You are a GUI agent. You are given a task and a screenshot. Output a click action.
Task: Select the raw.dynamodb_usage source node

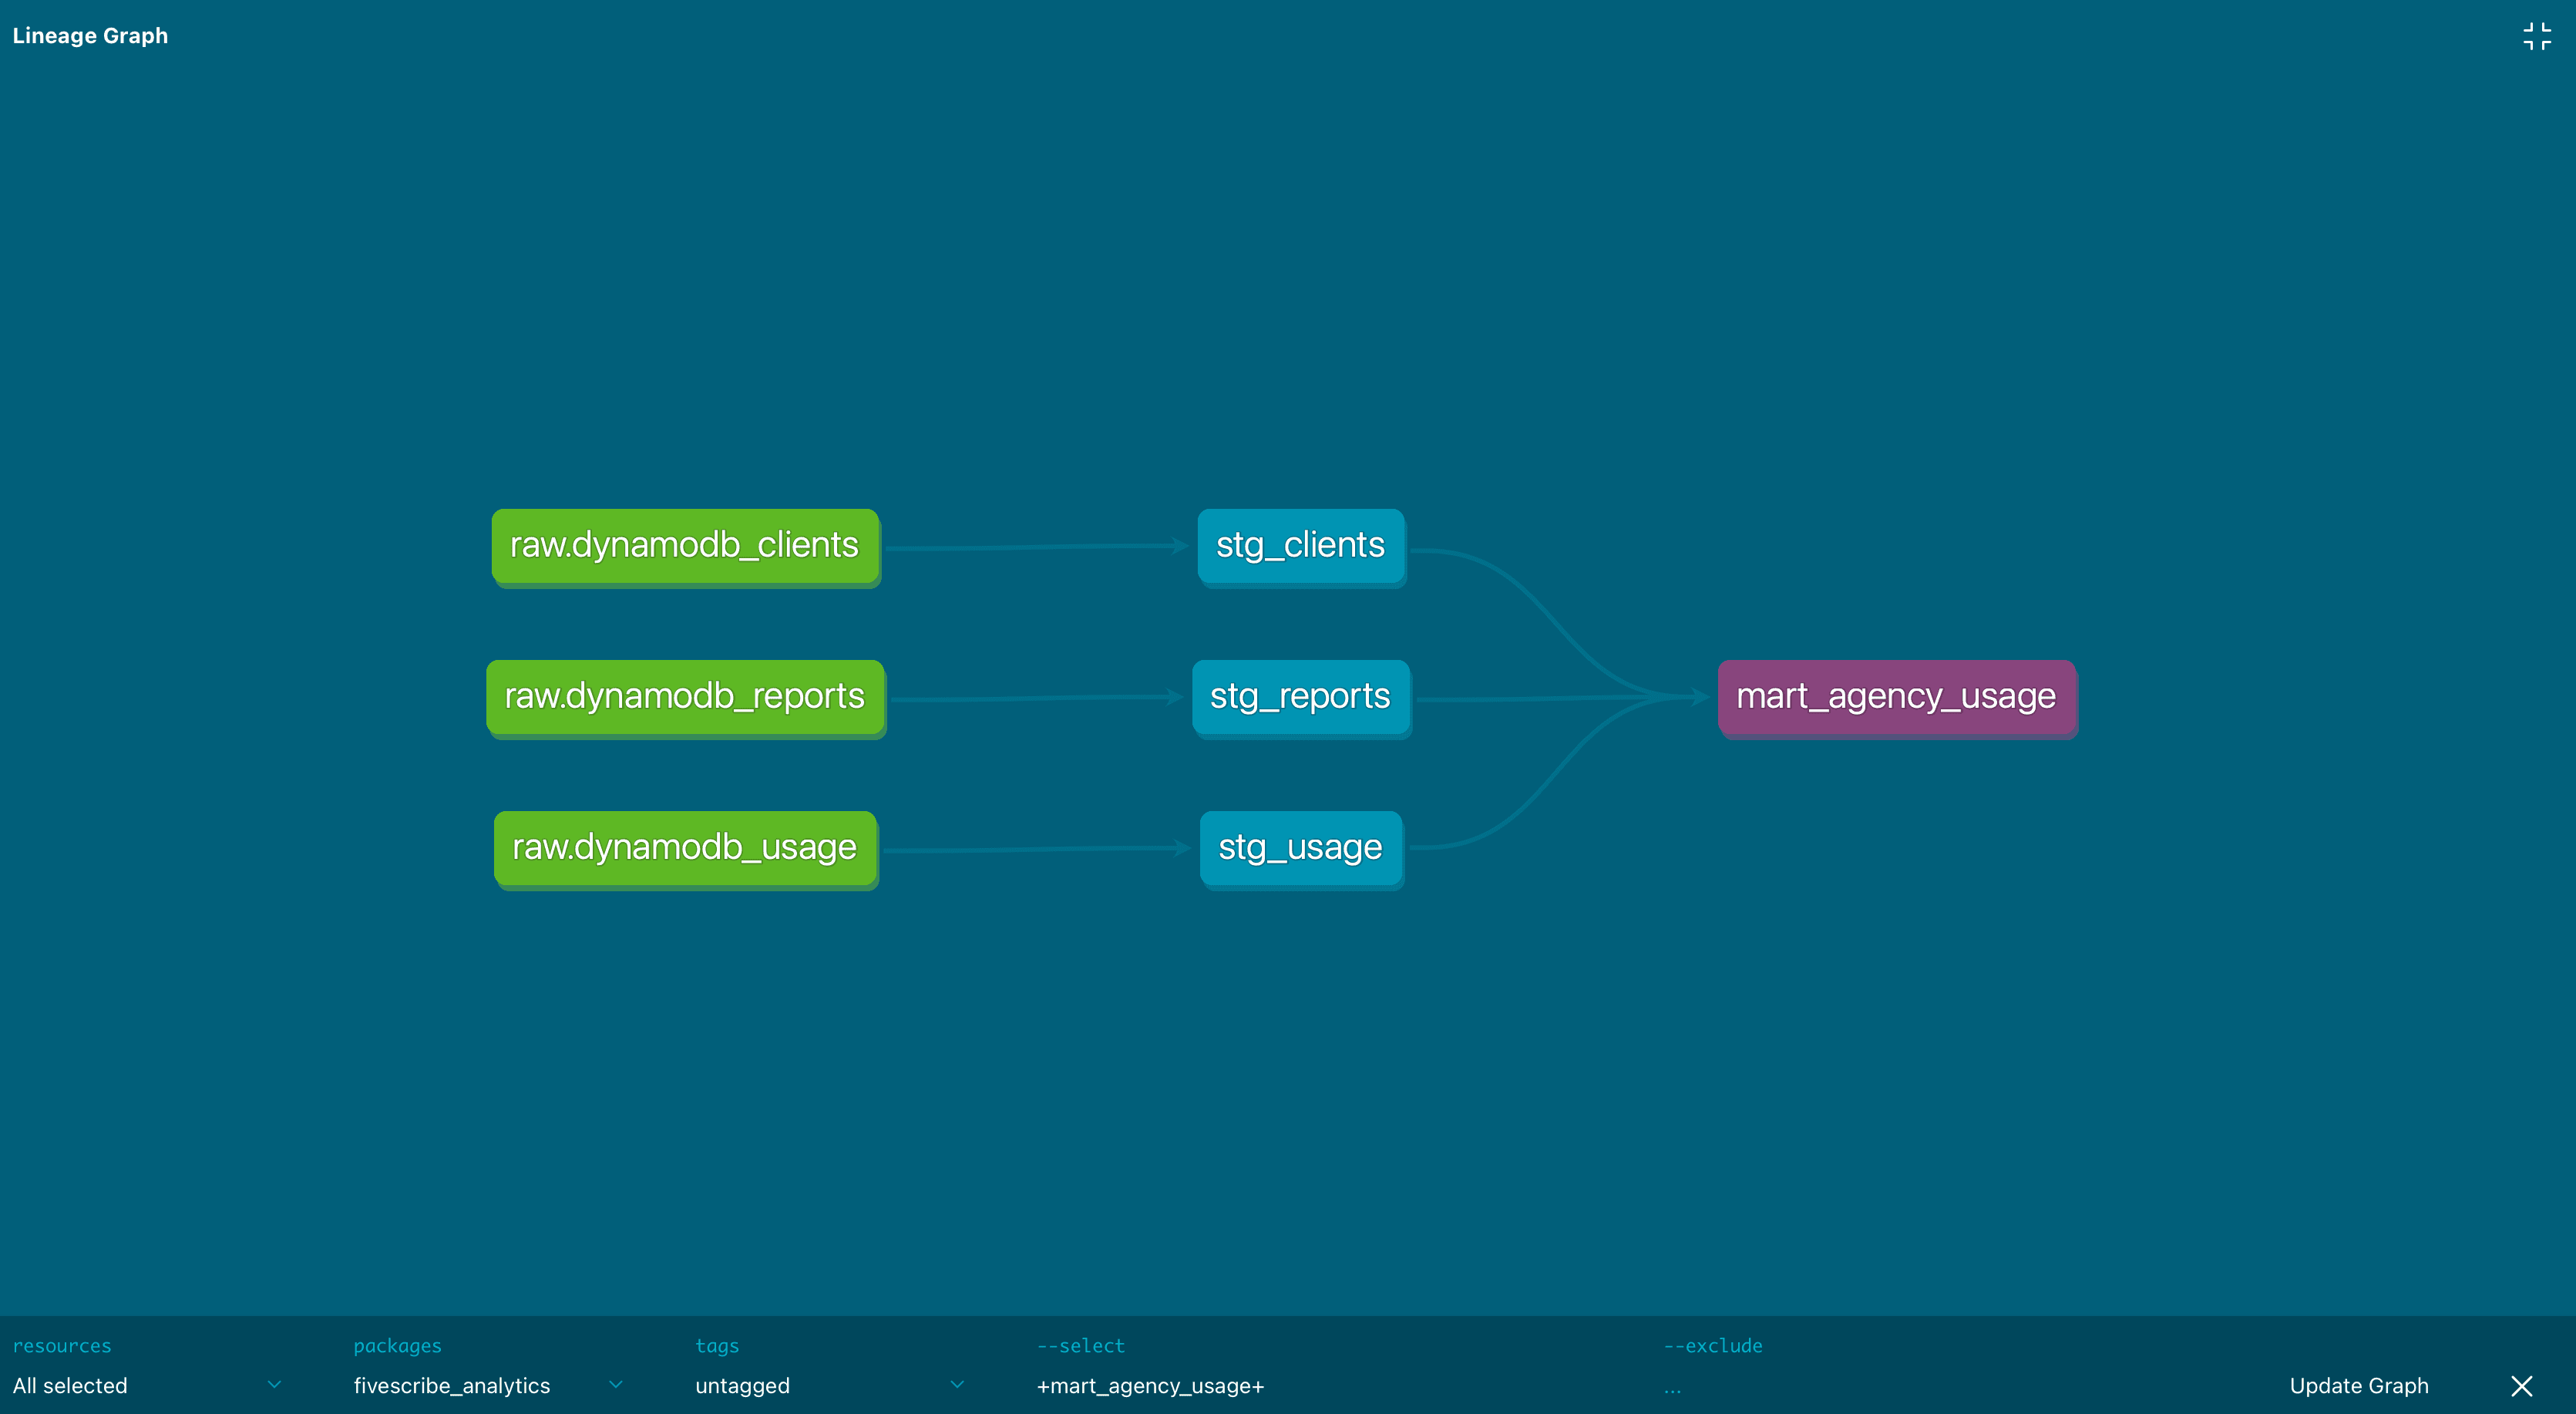684,847
